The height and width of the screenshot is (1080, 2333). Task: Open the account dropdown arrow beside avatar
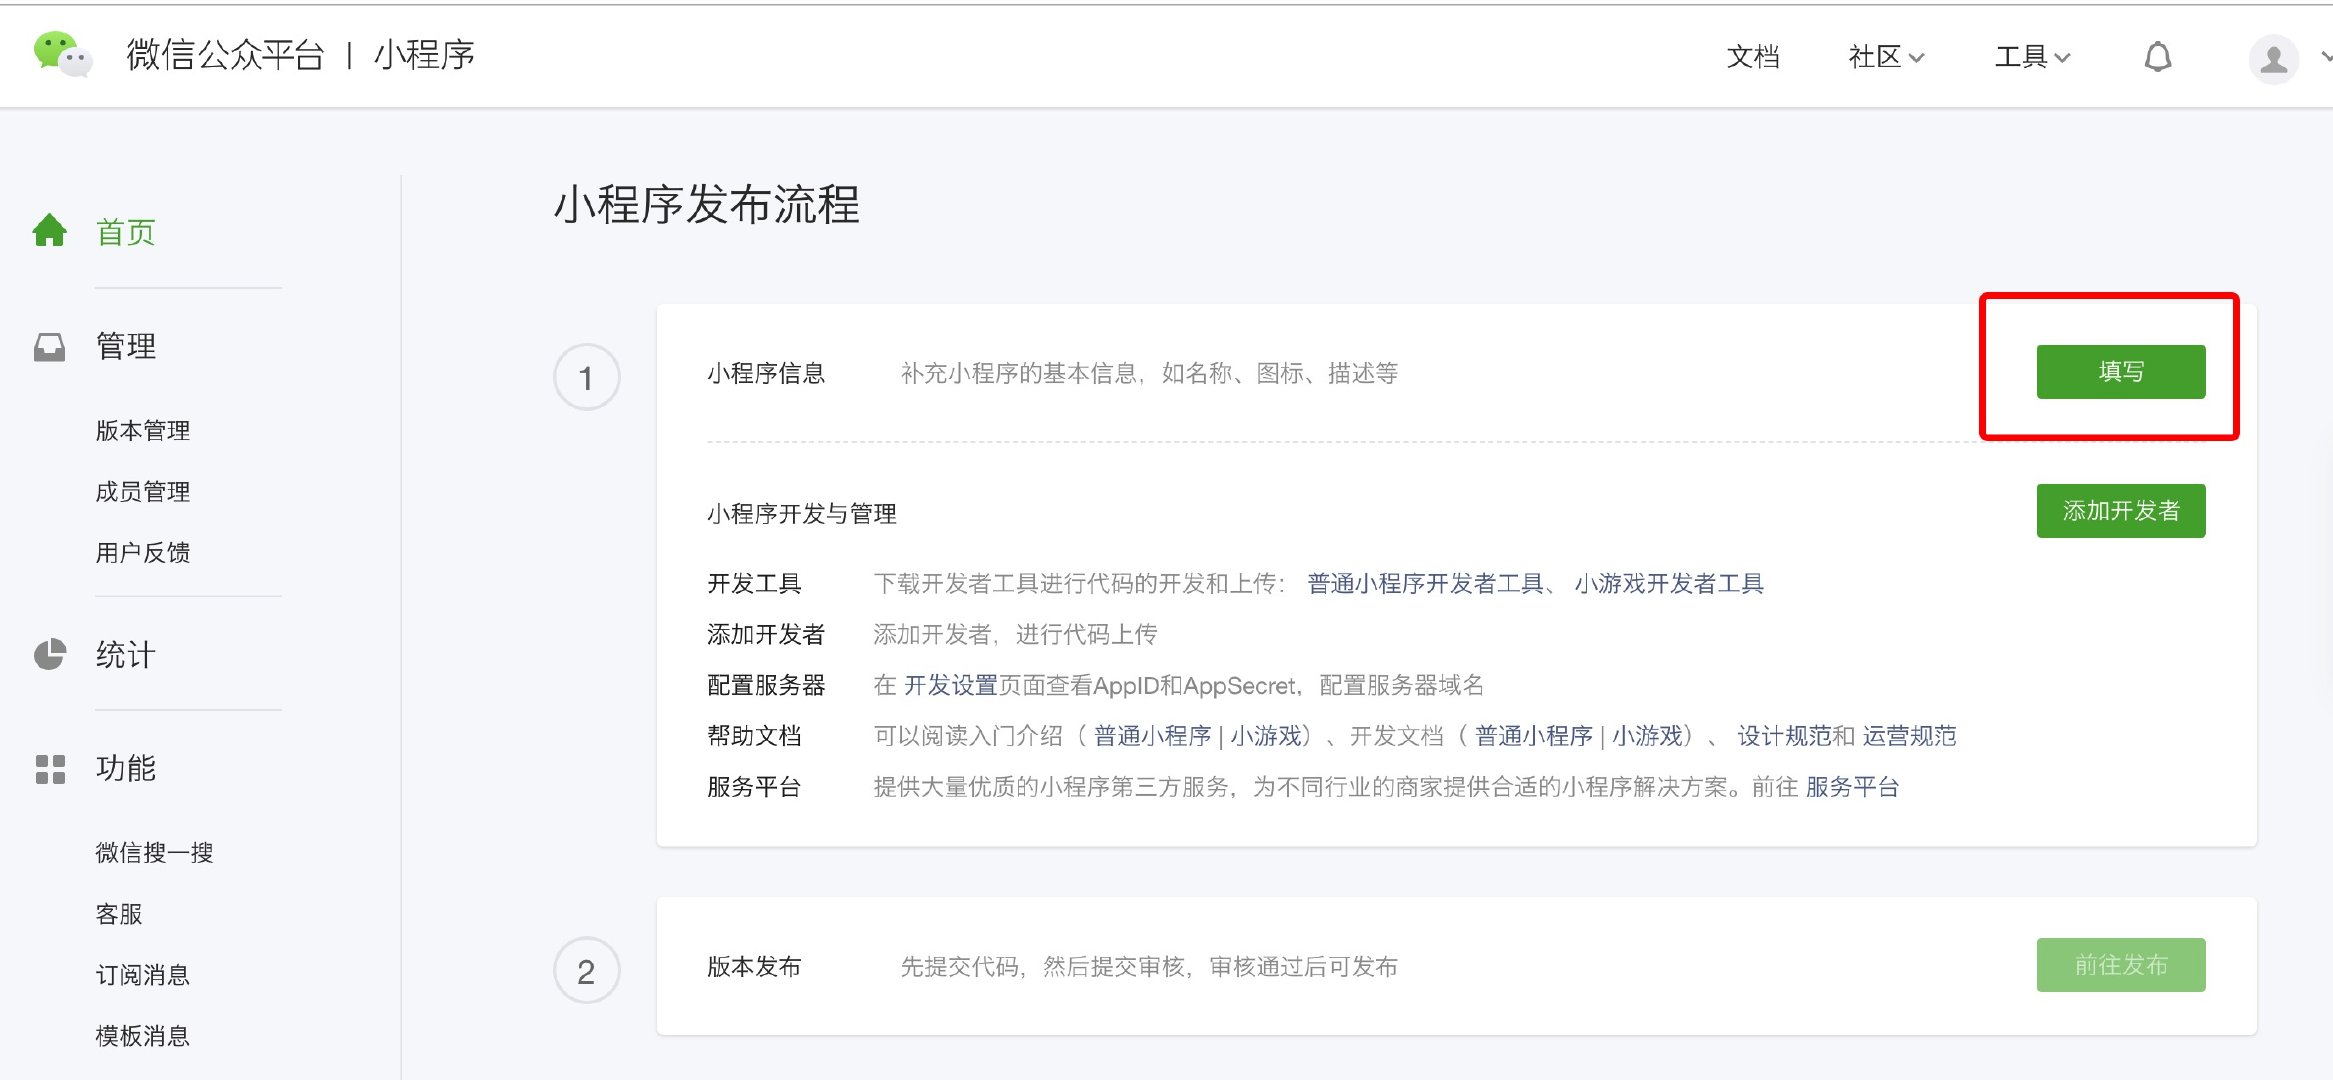pos(2325,58)
